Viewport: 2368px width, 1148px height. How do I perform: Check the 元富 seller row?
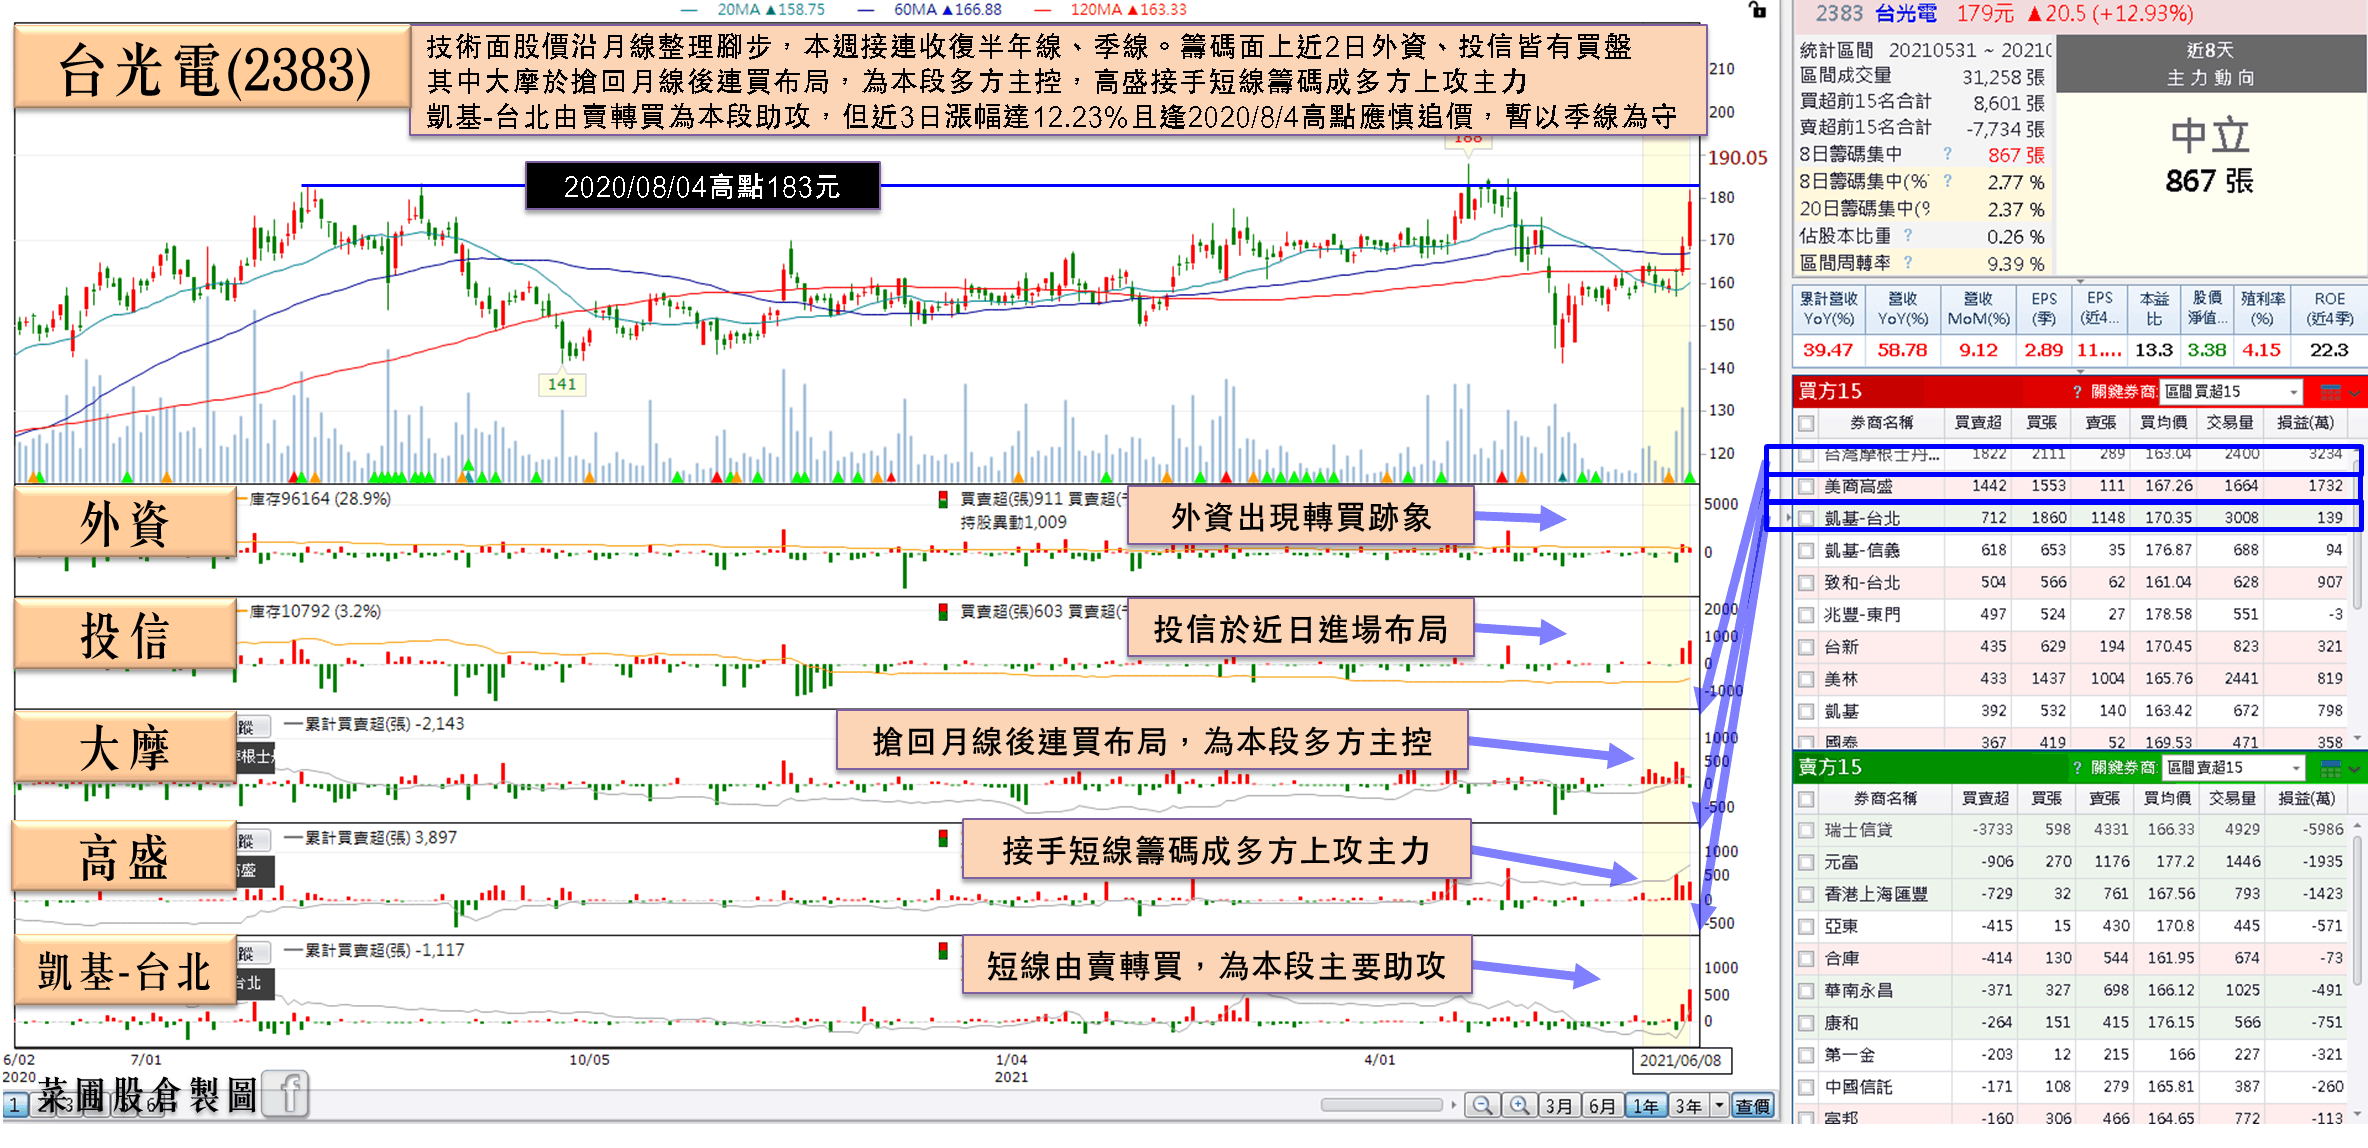pos(1806,862)
